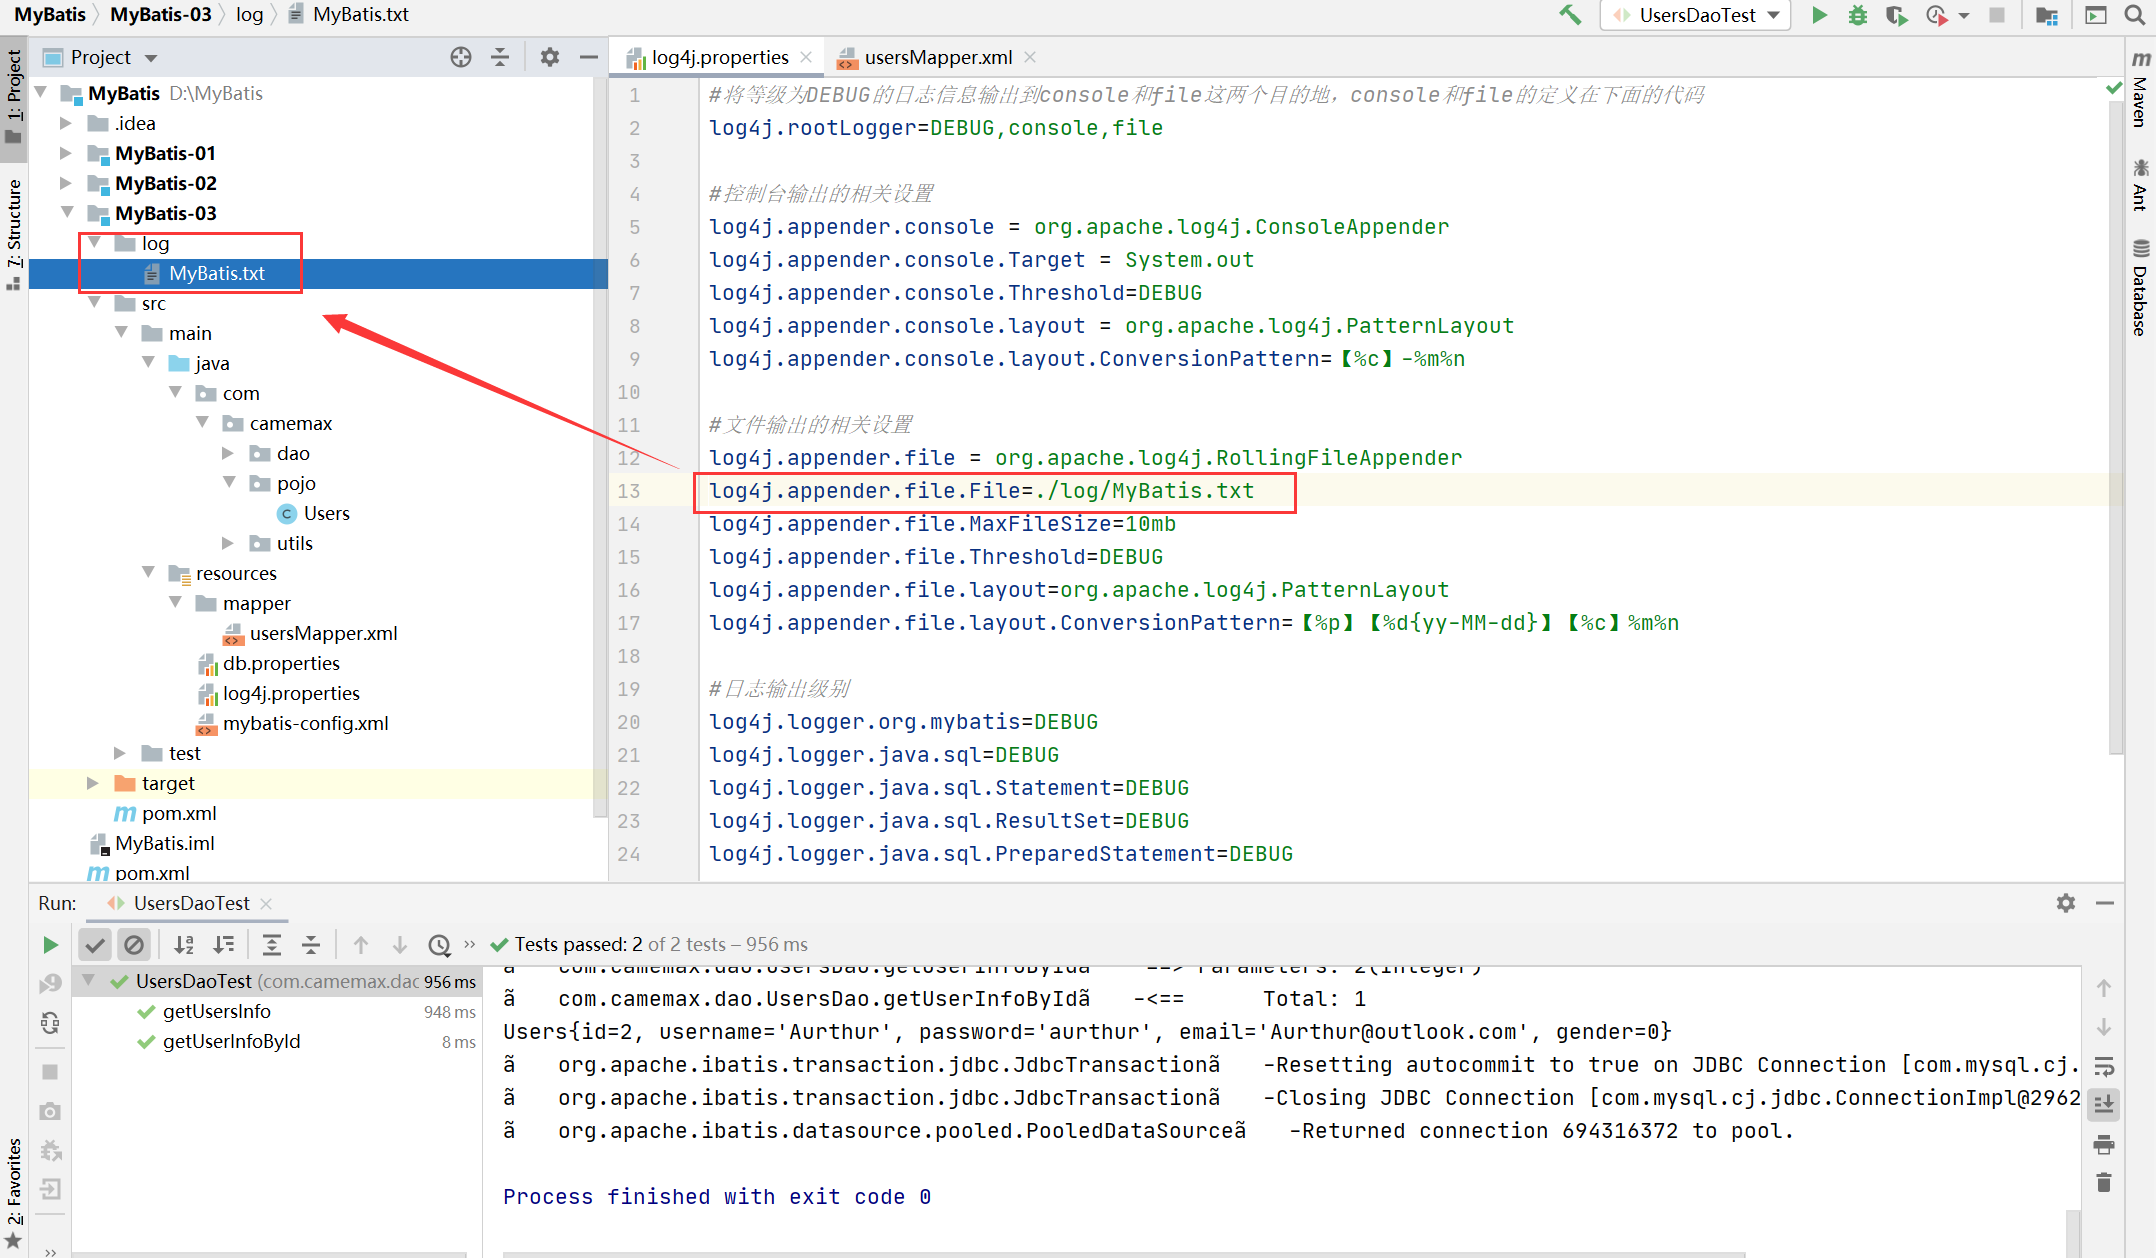Expand the dao package

[228, 453]
